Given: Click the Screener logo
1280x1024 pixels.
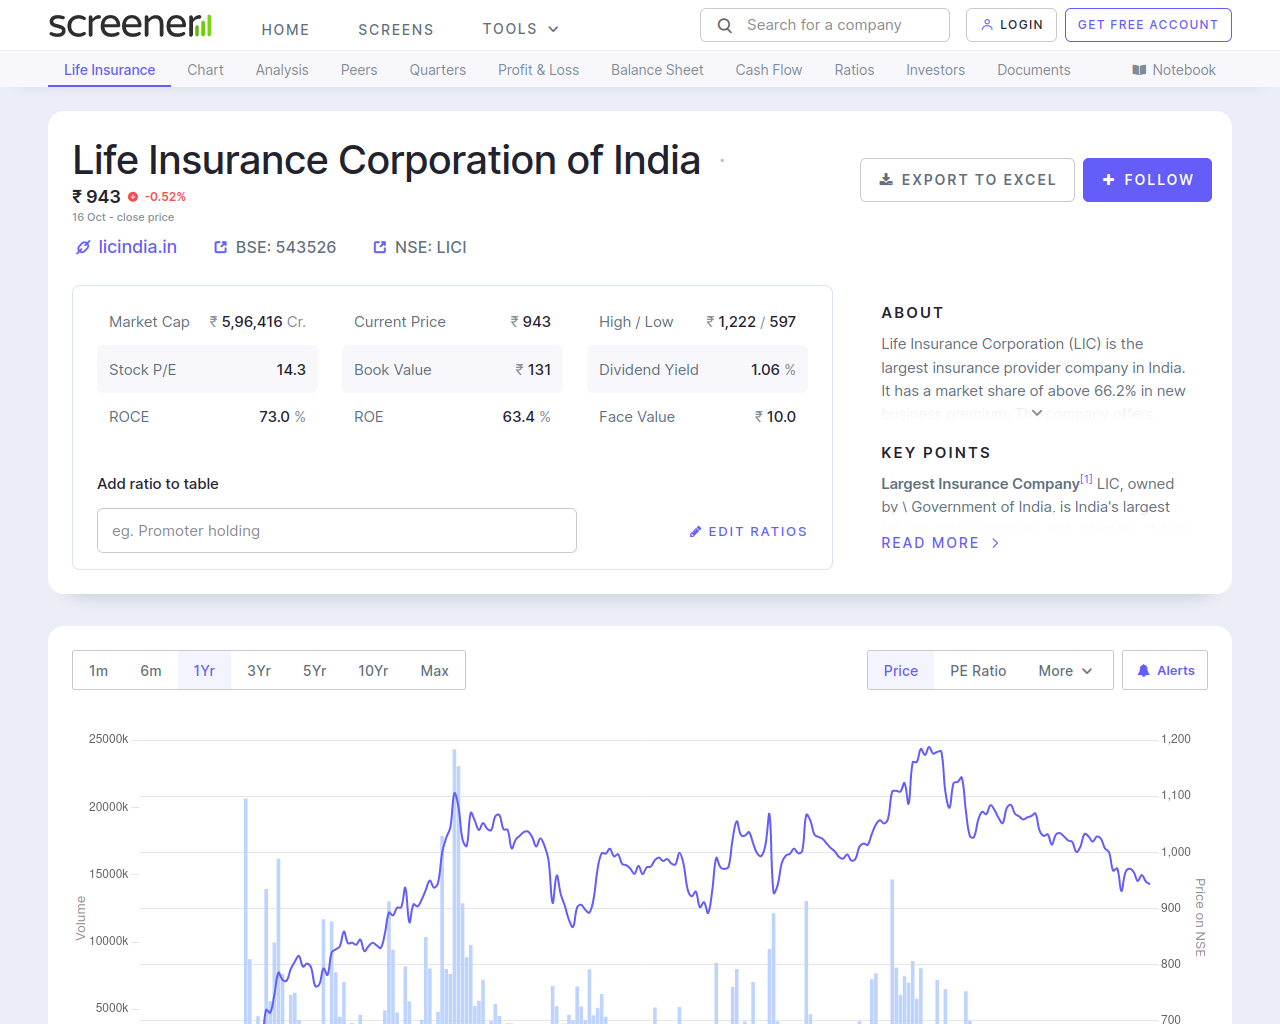Looking at the screenshot, I should coord(130,25).
